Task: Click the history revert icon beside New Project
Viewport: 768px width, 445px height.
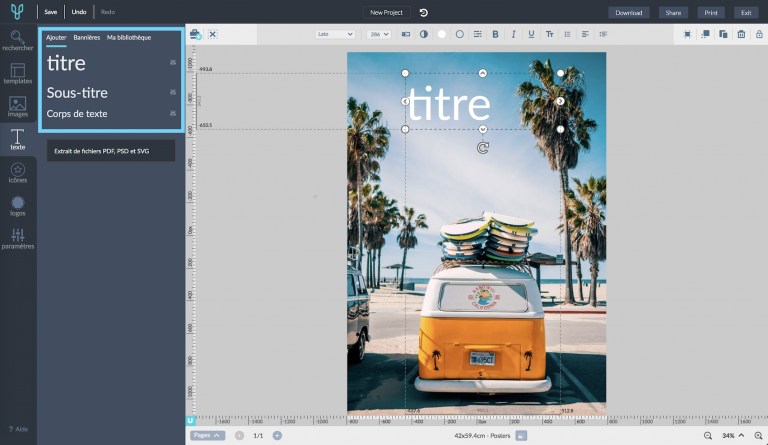Action: [x=423, y=13]
